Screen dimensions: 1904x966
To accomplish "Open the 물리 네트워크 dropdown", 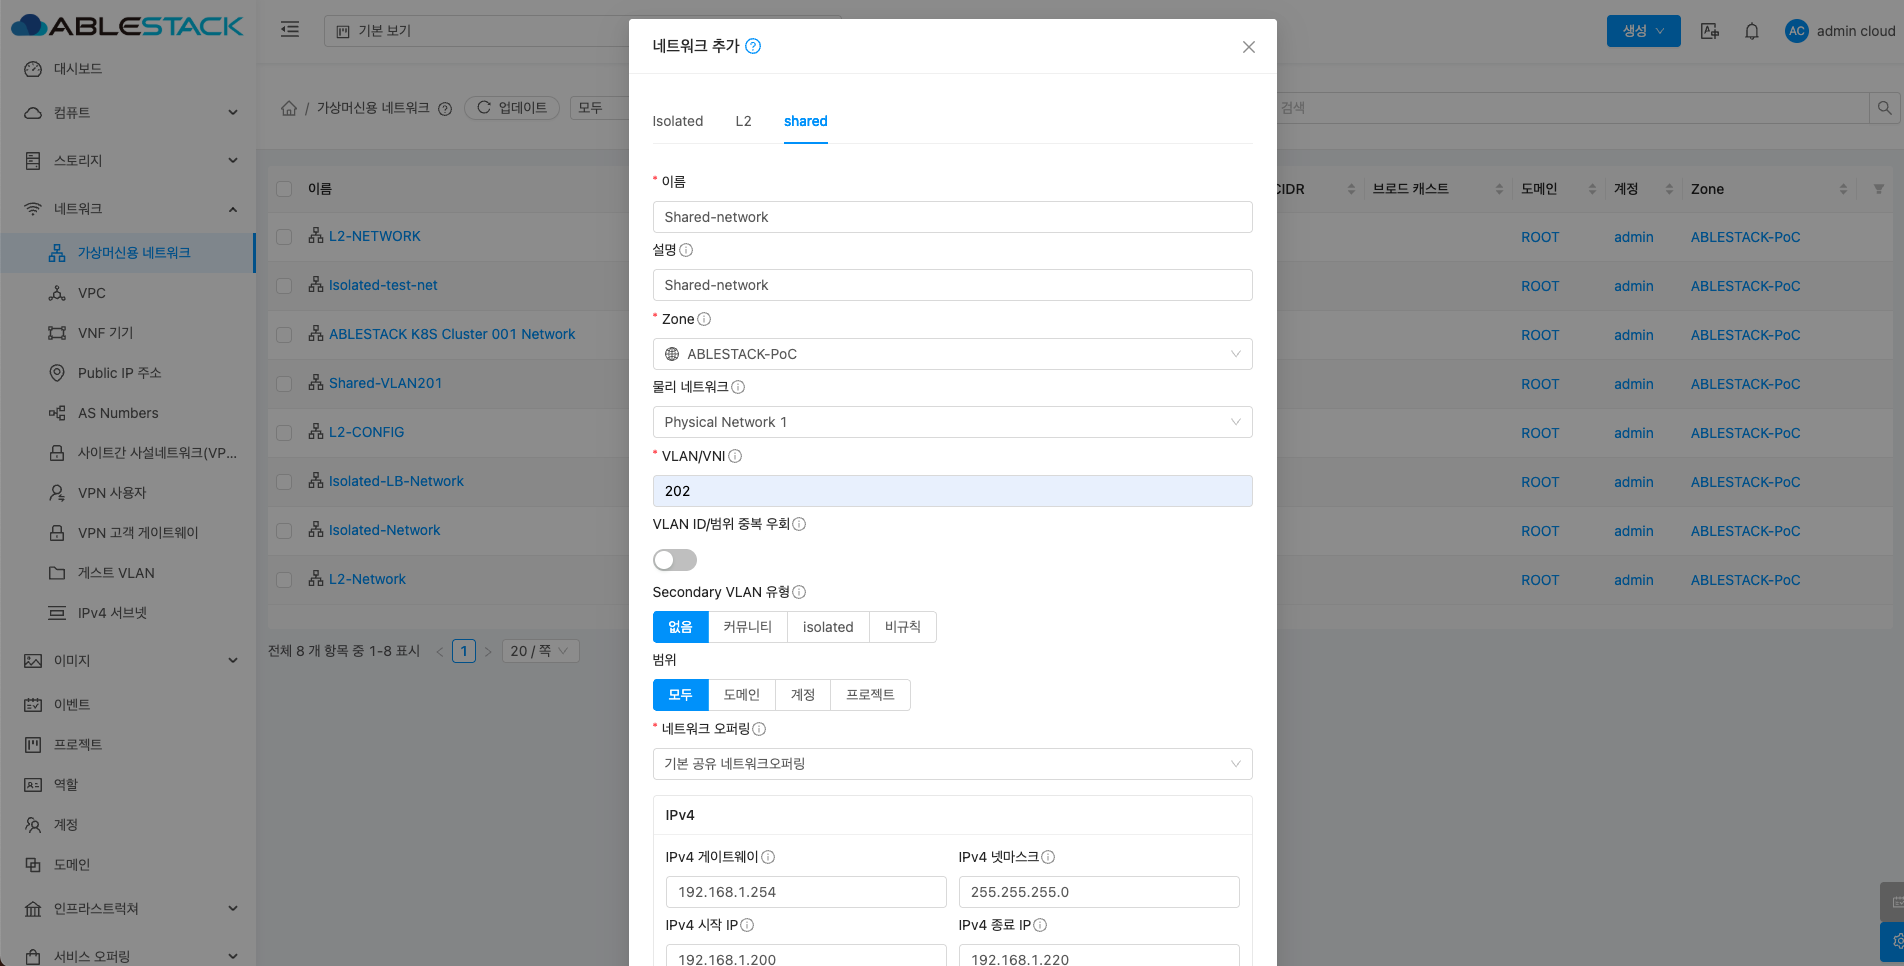I will point(951,422).
